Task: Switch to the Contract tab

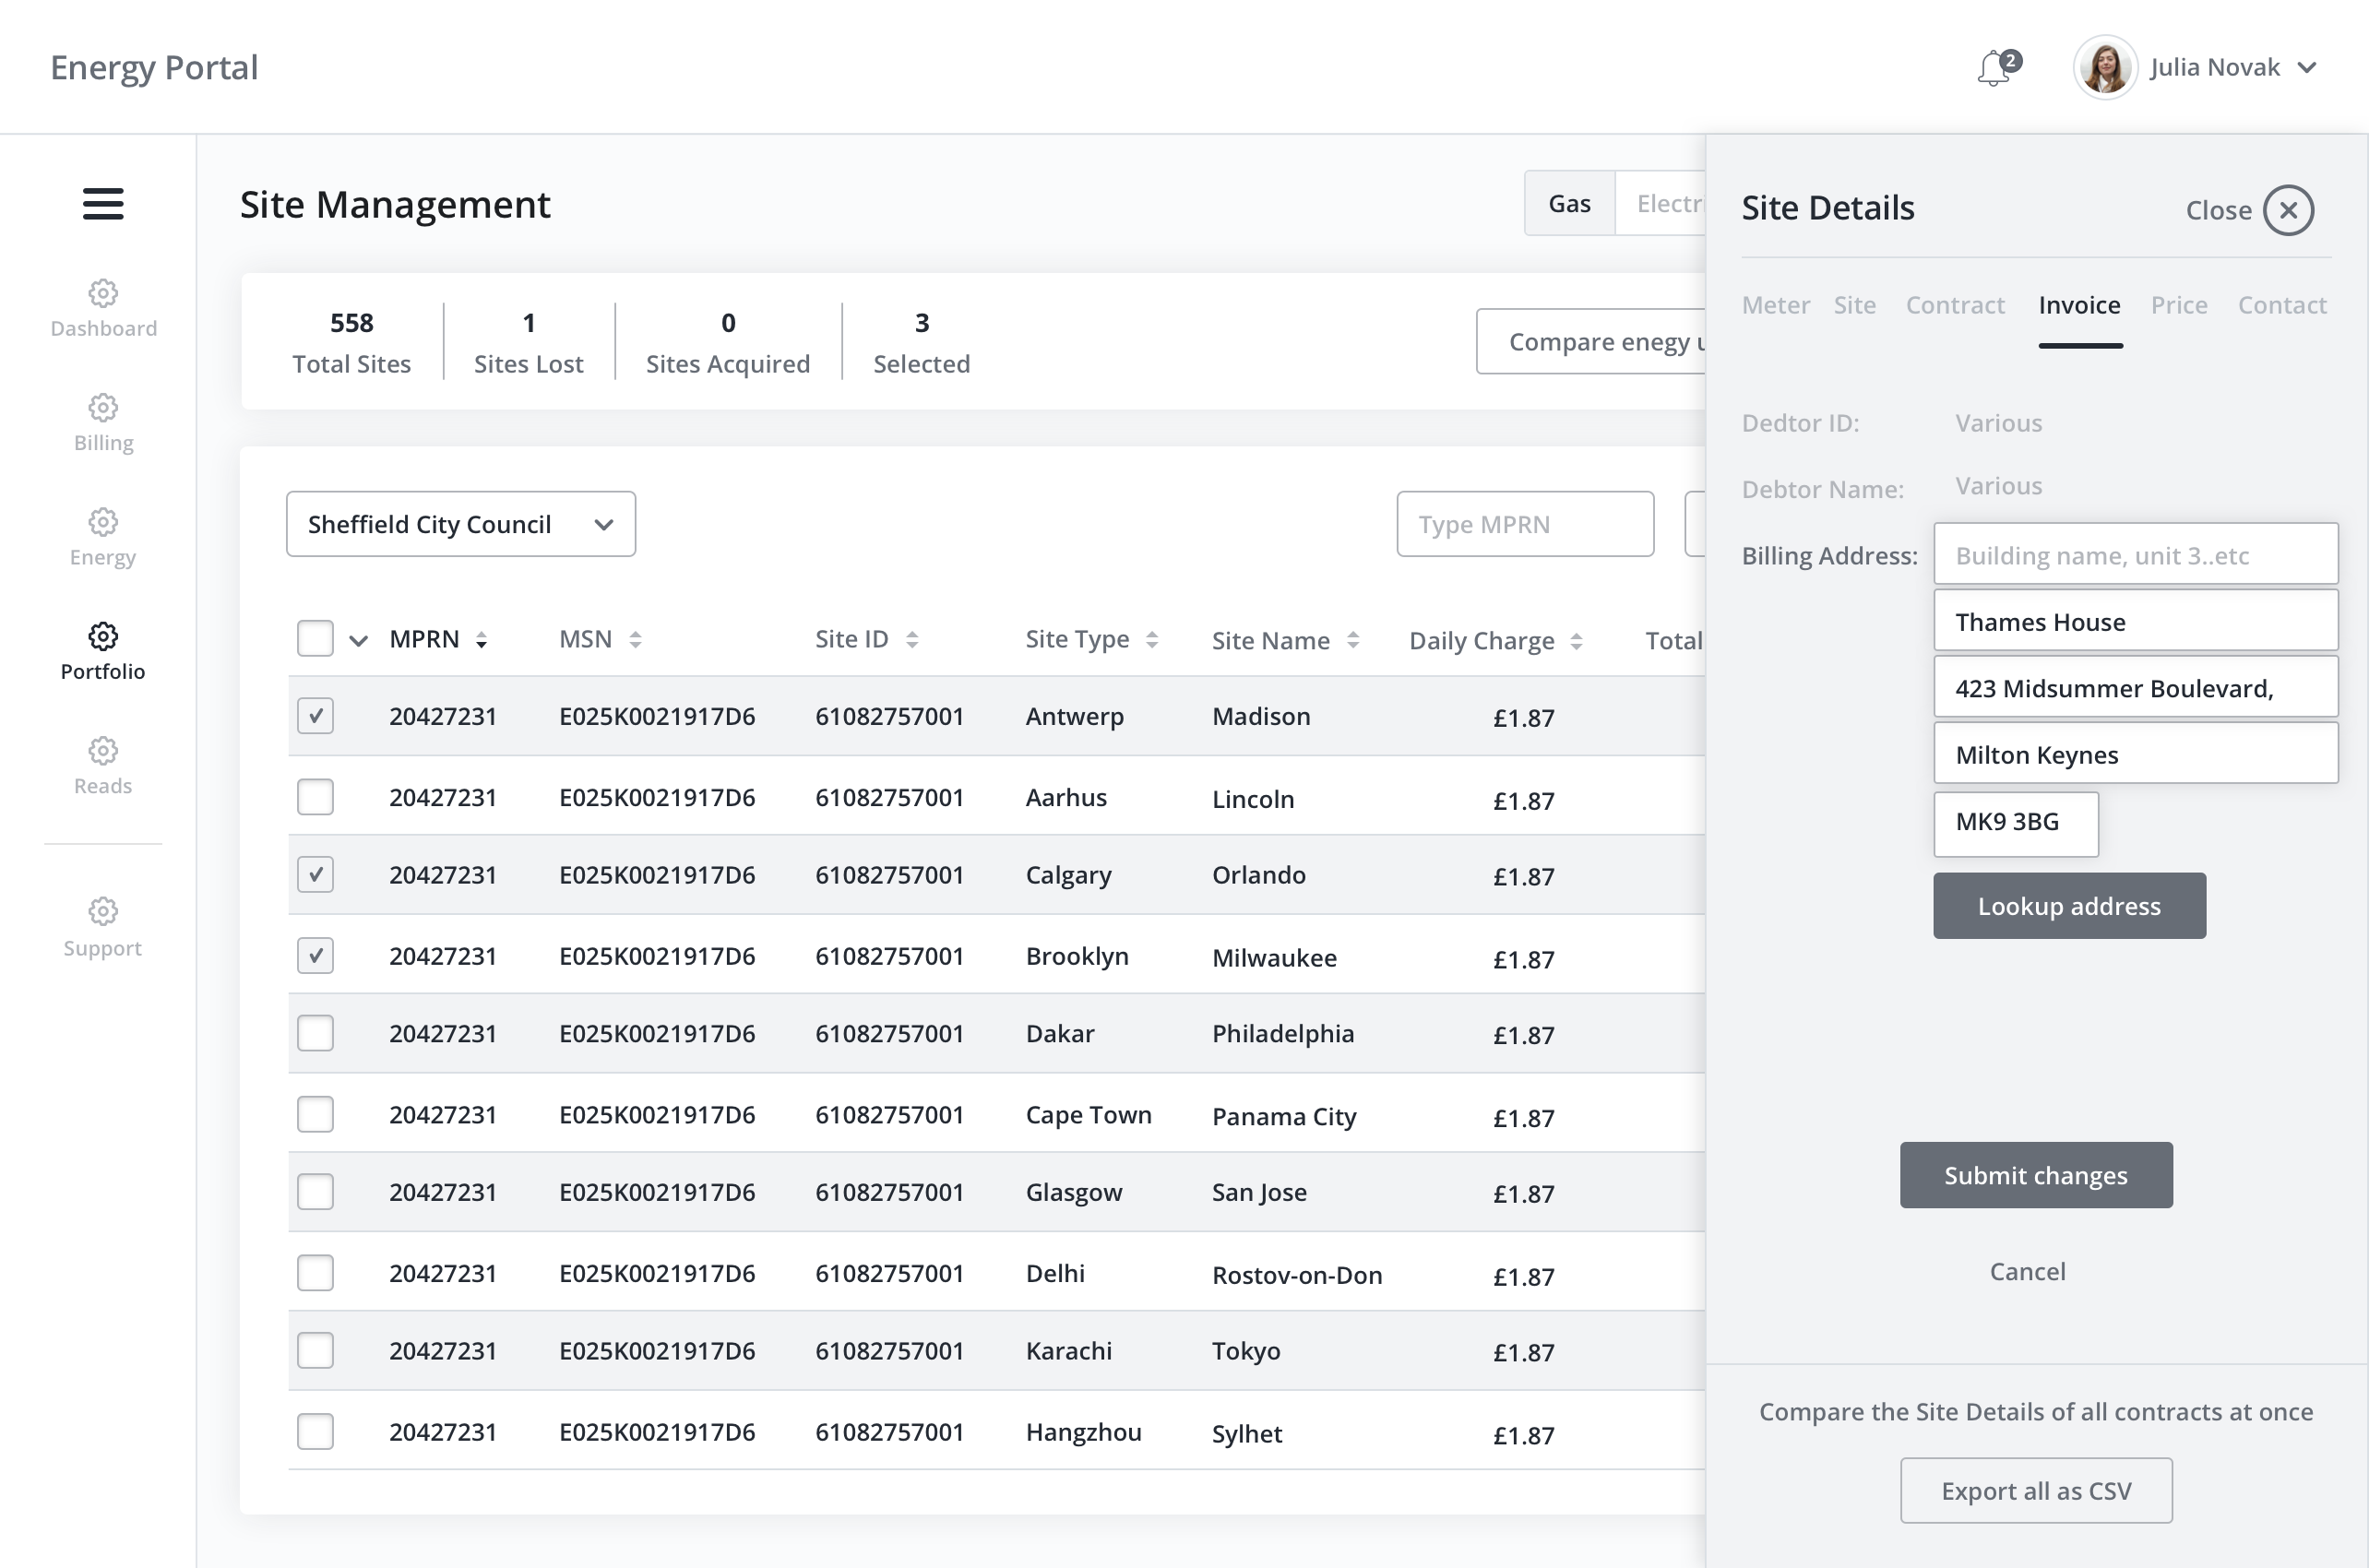Action: [x=1954, y=305]
